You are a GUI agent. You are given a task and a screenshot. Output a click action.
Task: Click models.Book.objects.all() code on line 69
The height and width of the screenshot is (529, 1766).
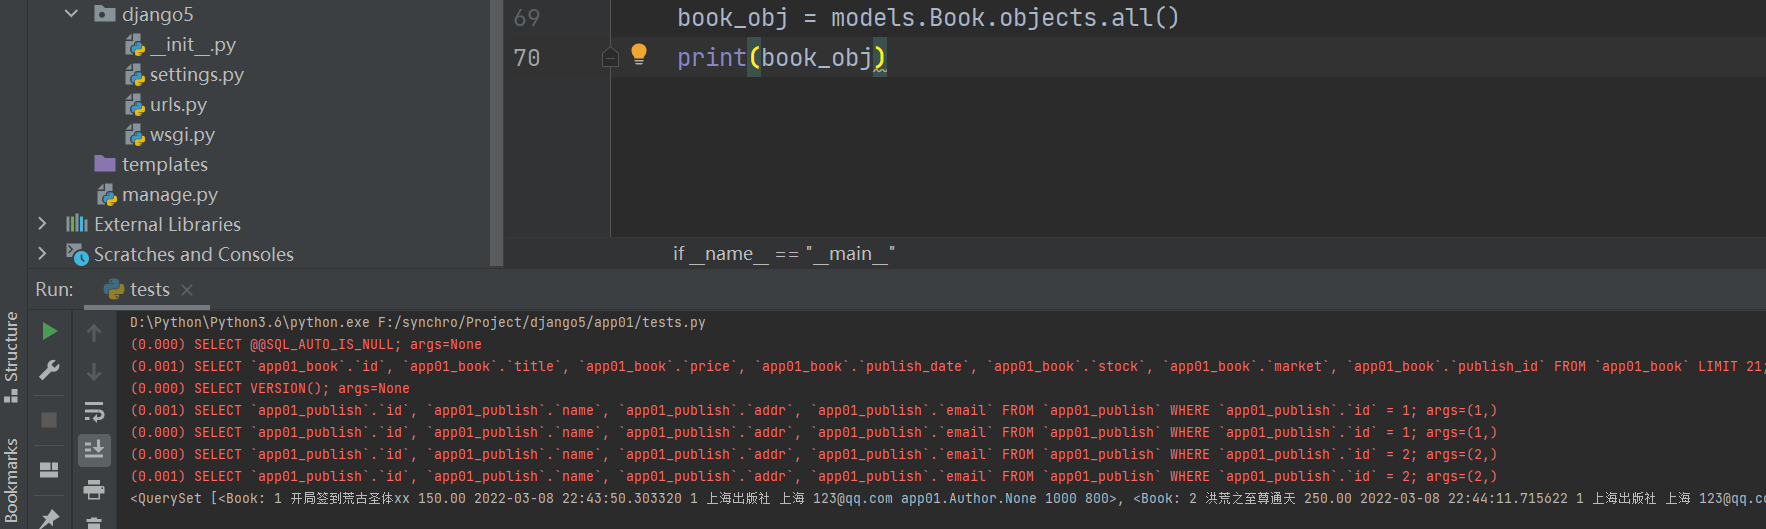1005,18
